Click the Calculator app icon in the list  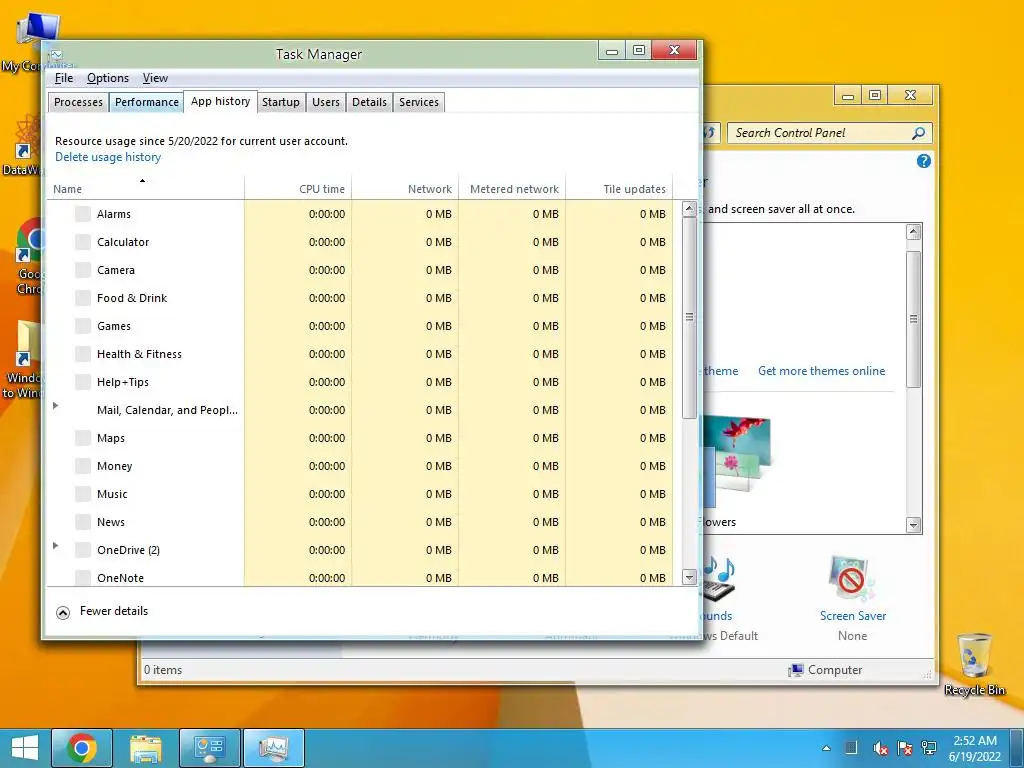(83, 242)
